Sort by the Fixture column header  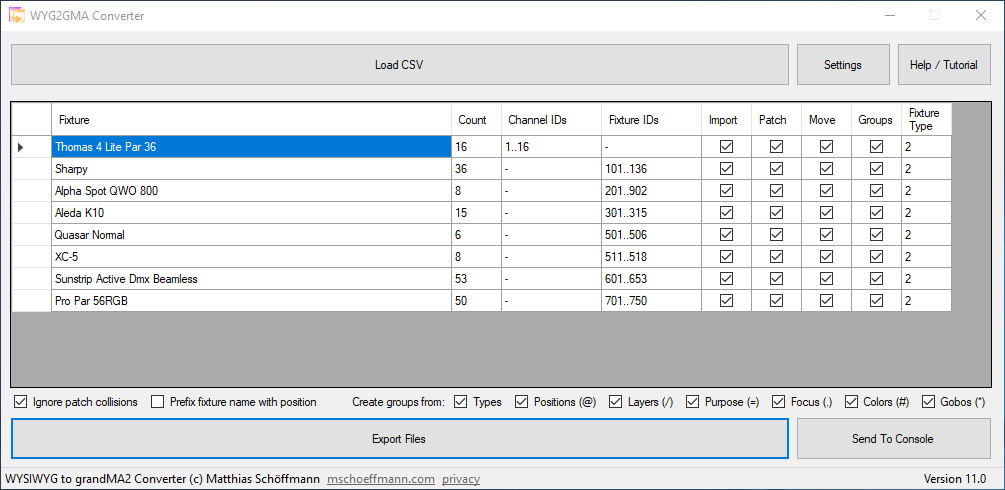click(x=250, y=120)
